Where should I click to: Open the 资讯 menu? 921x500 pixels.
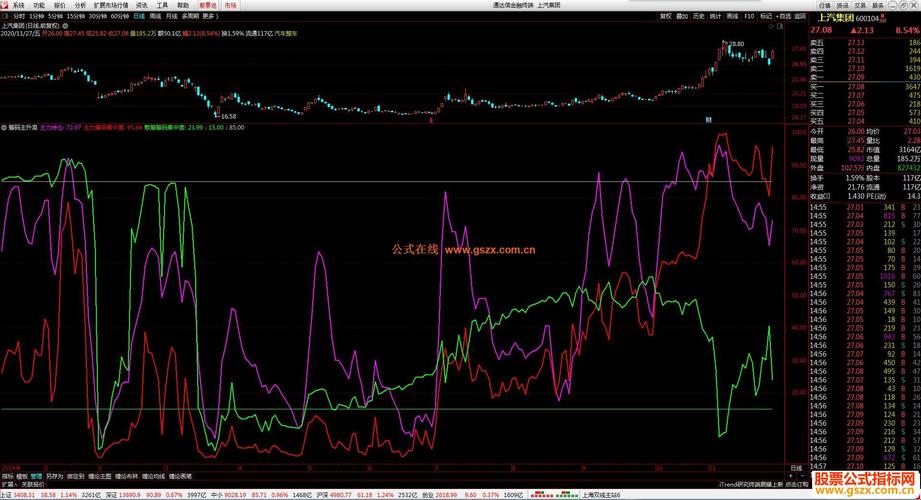(142, 5)
